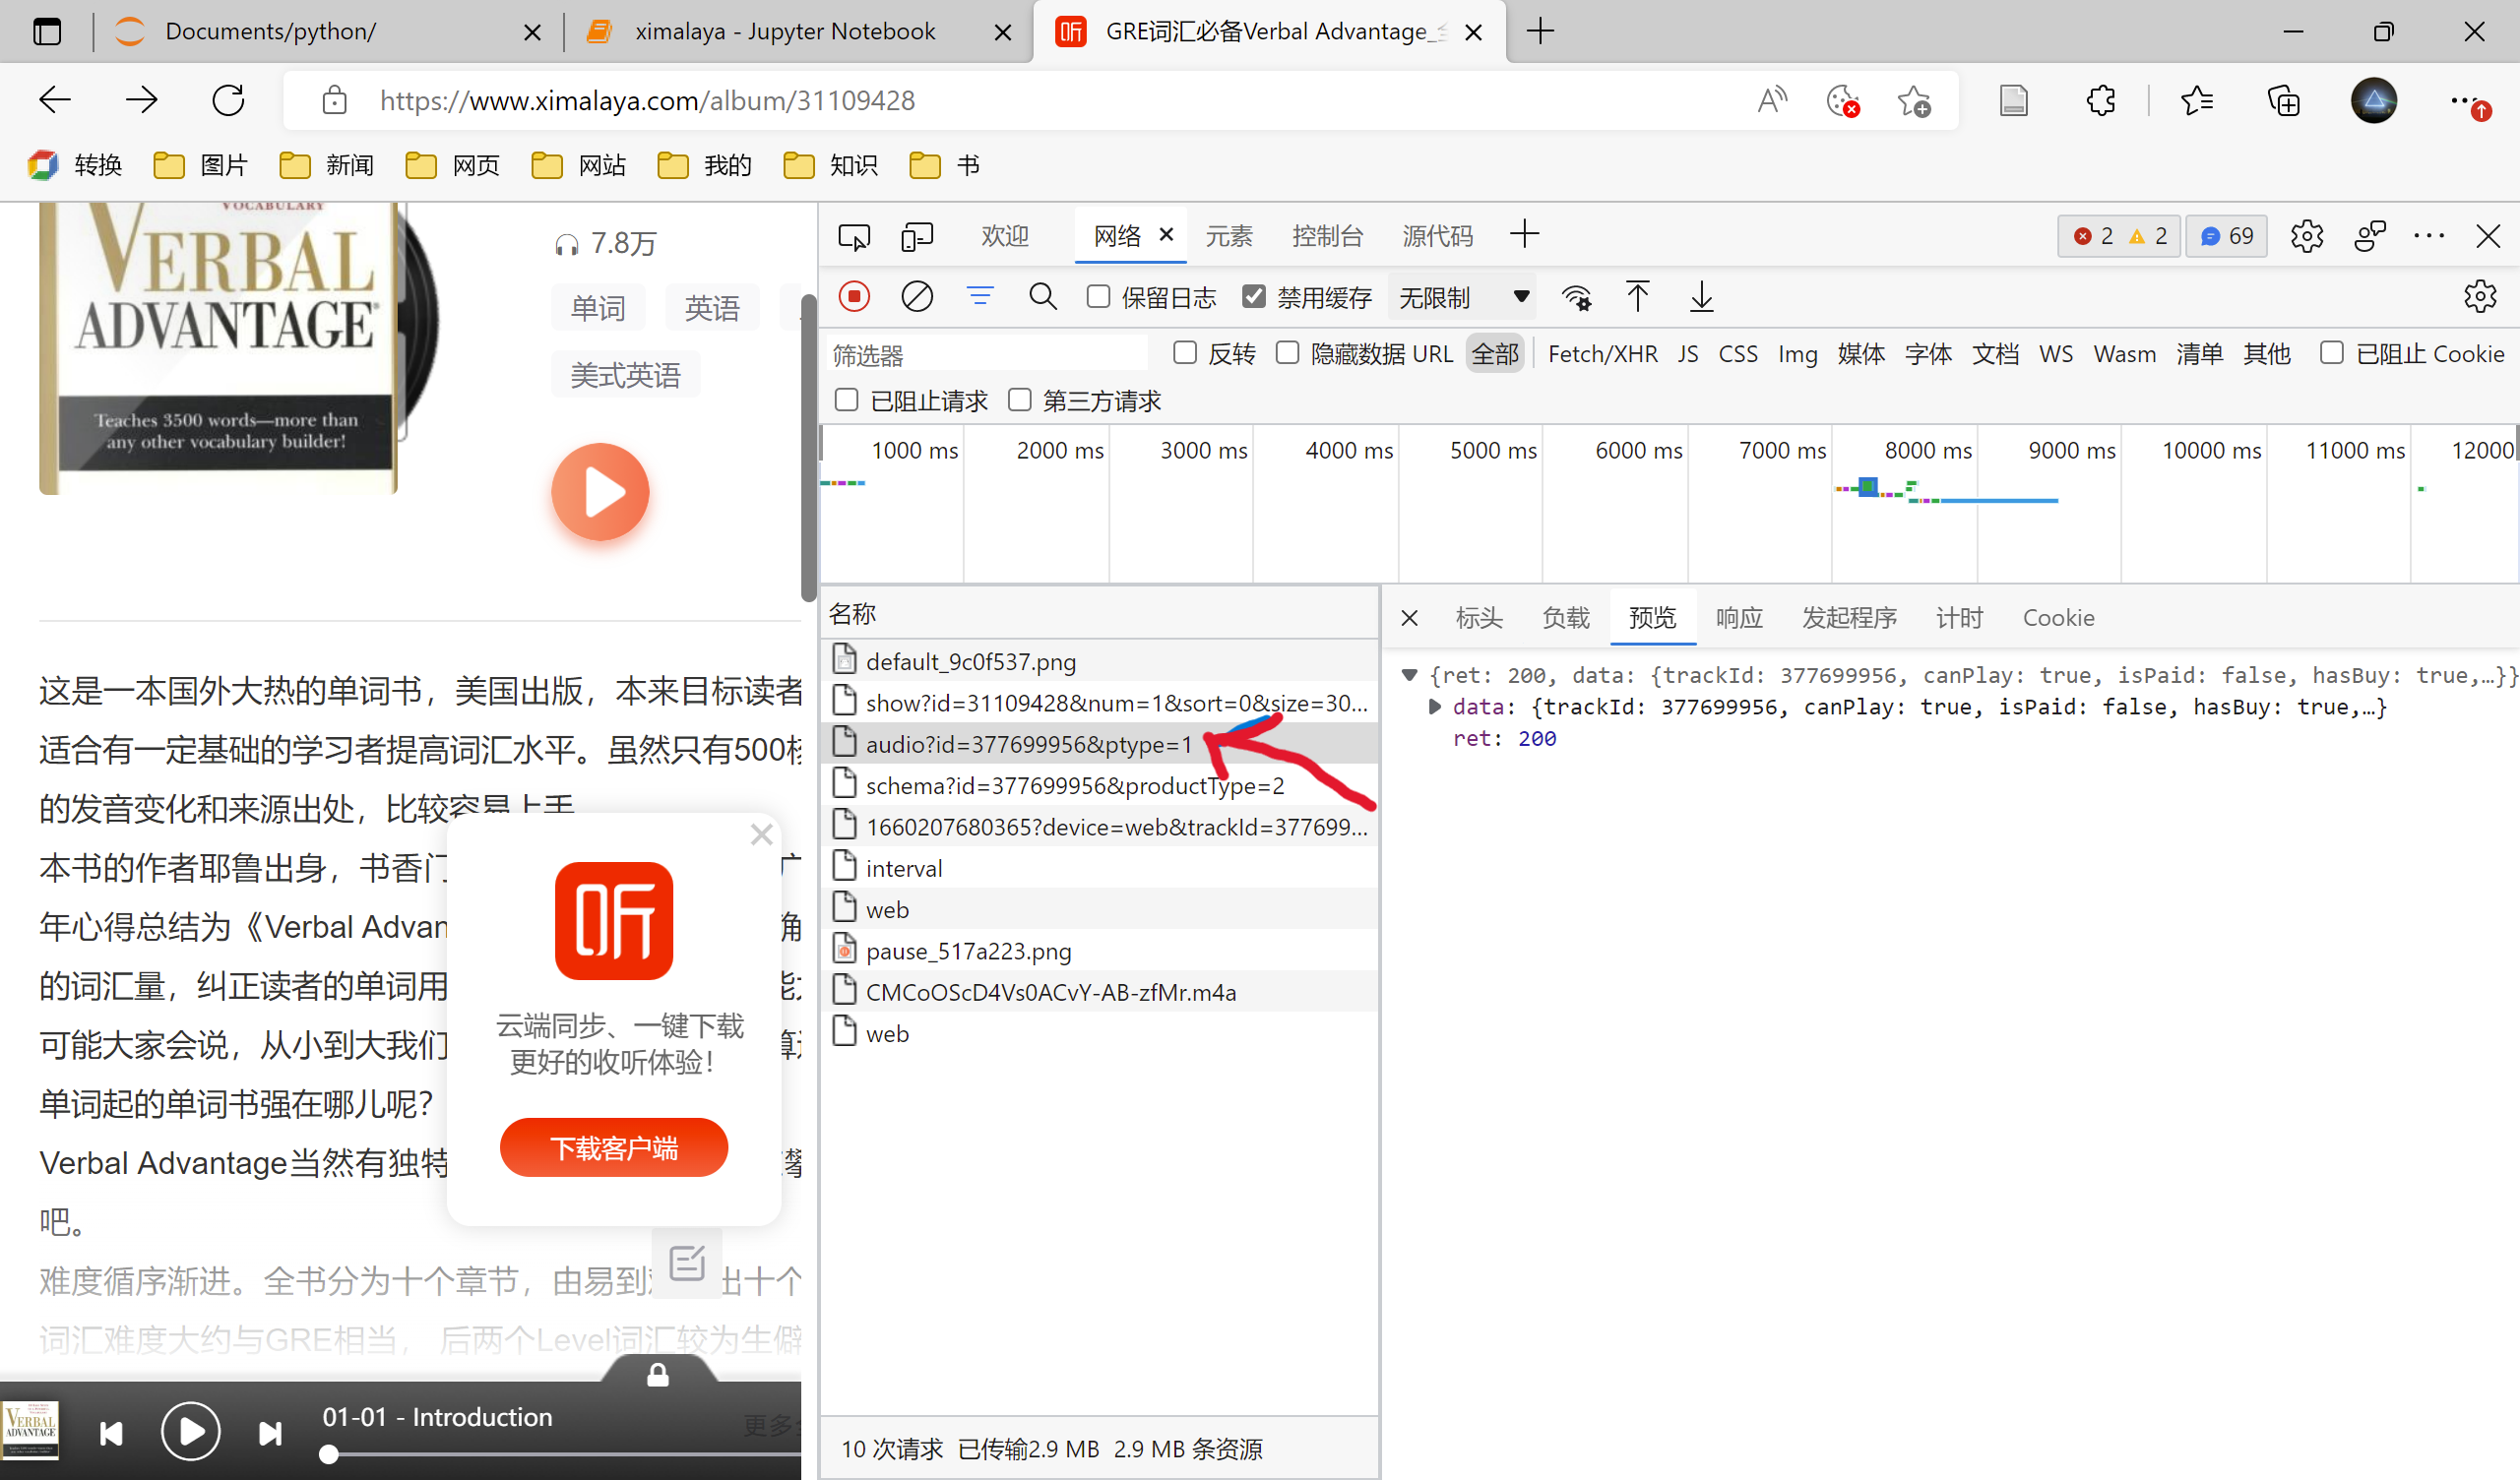The width and height of the screenshot is (2520, 1480).
Task: Open network conditions wifi icon
Action: [x=1576, y=297]
